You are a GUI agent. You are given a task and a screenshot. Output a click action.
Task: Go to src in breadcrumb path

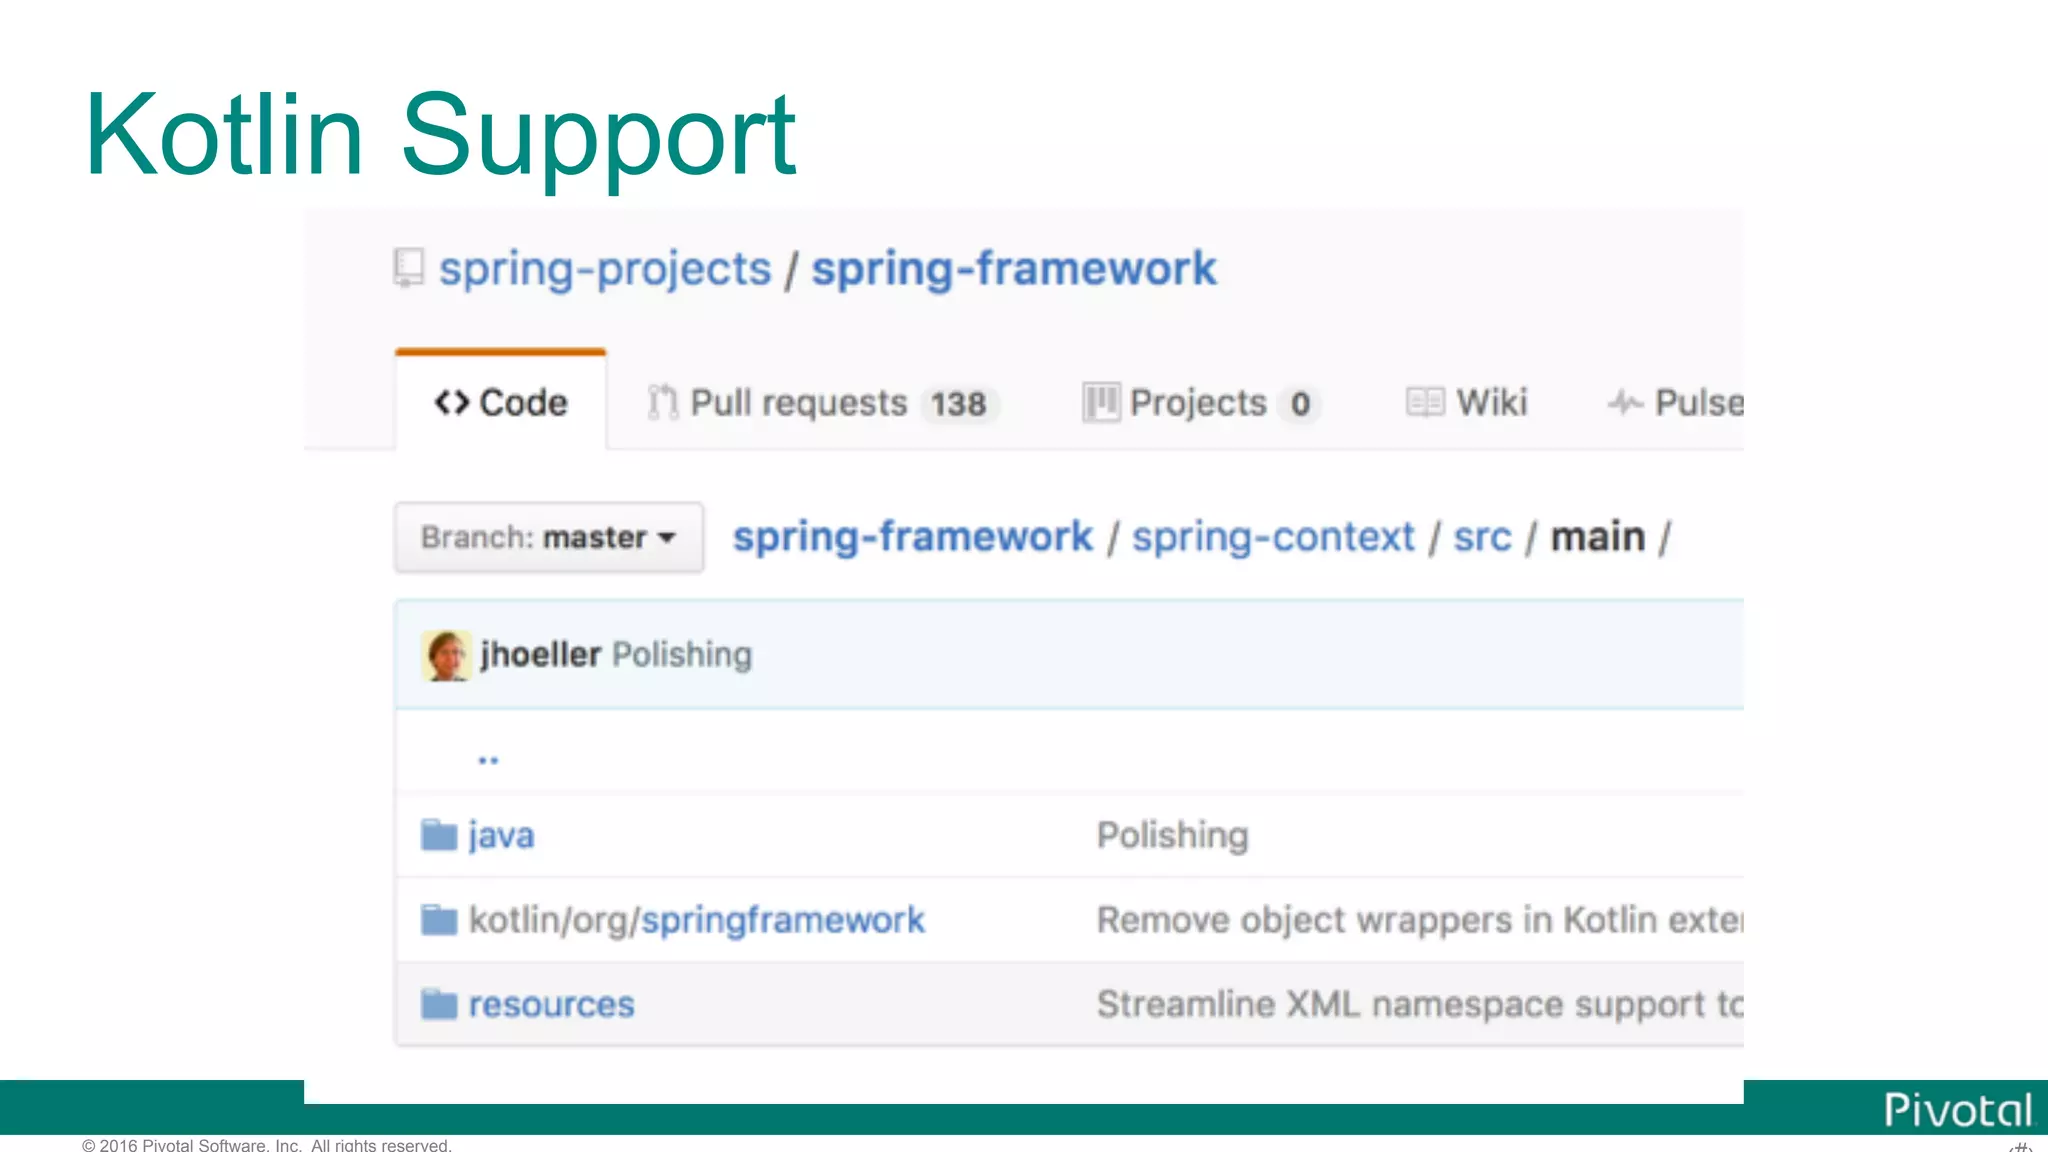click(x=1482, y=538)
